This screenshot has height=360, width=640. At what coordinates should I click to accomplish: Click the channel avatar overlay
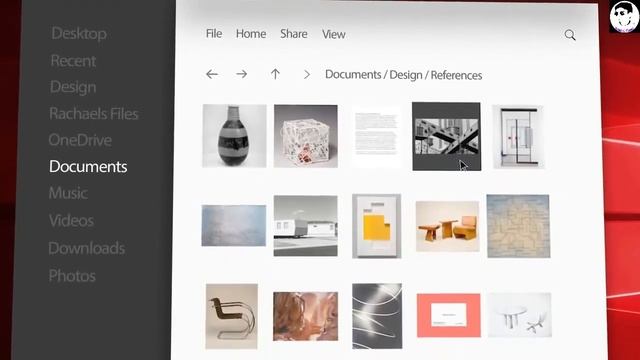coord(624,16)
